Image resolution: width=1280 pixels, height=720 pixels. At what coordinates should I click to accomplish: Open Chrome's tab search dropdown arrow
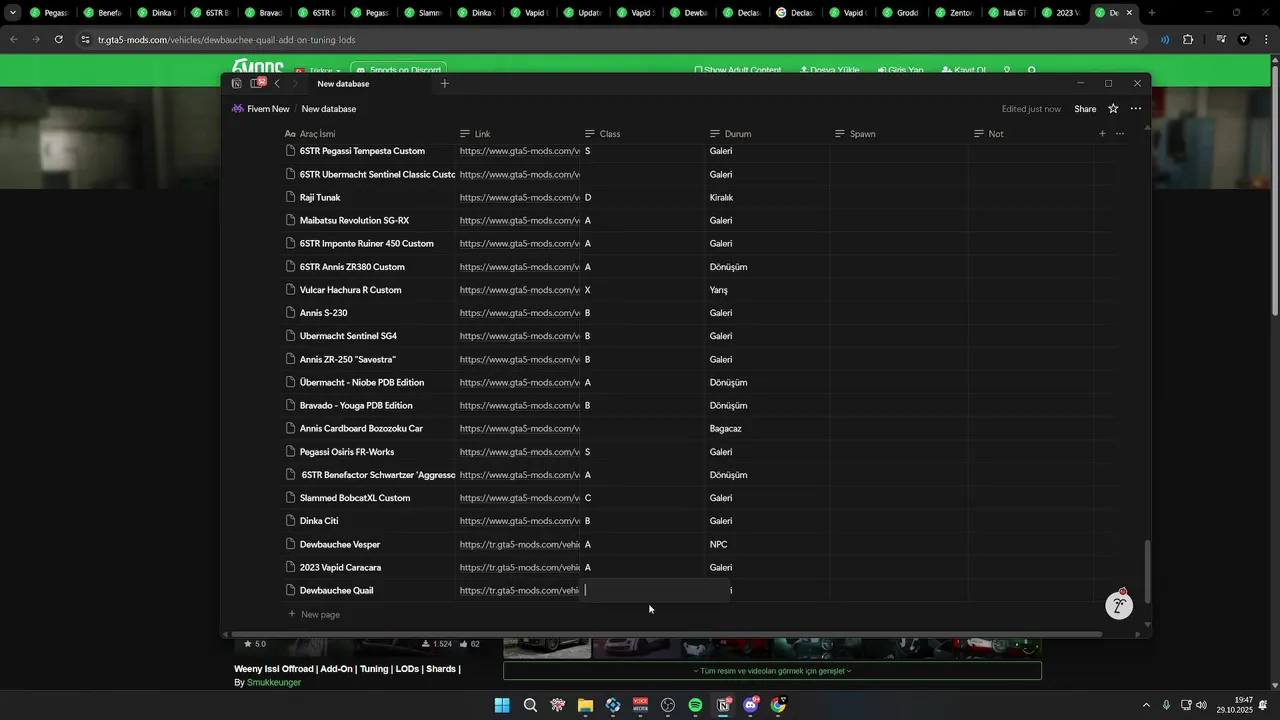[x=13, y=13]
